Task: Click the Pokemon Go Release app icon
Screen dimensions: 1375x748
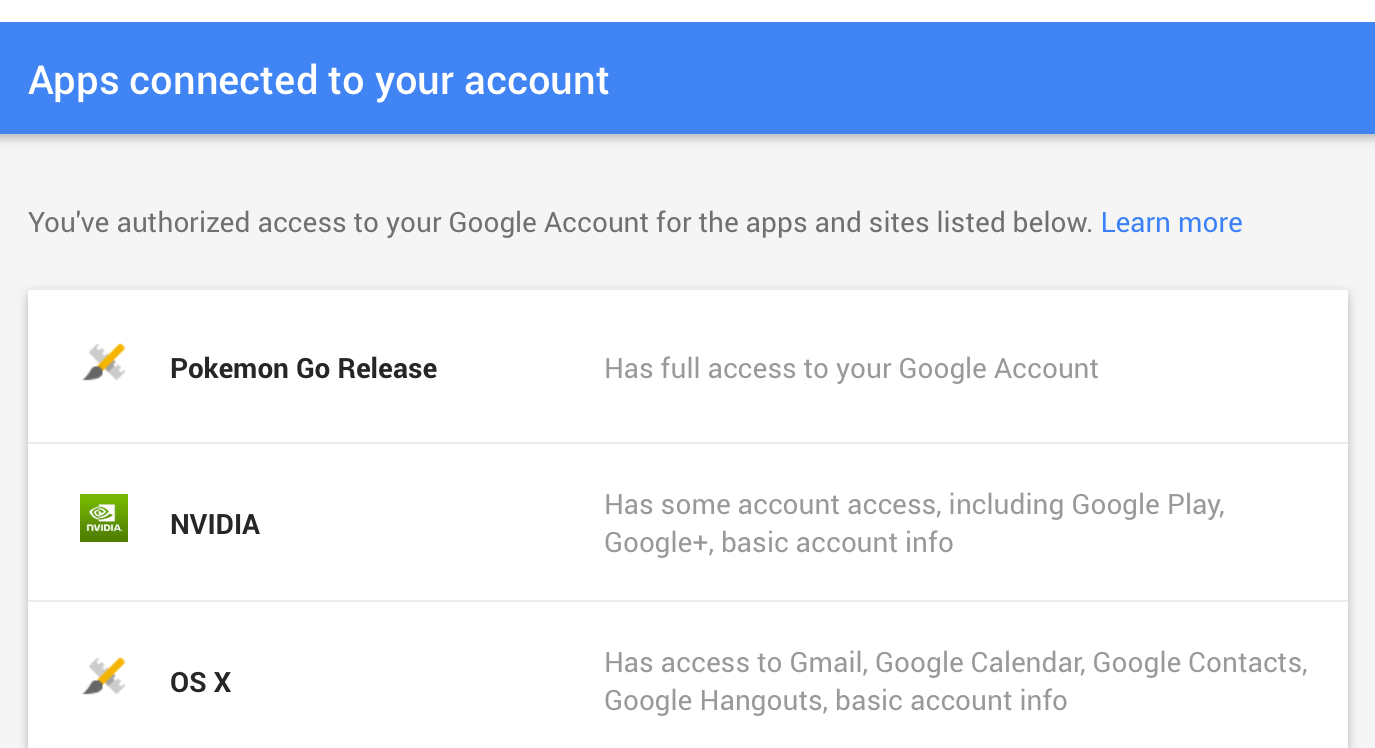Action: tap(104, 363)
